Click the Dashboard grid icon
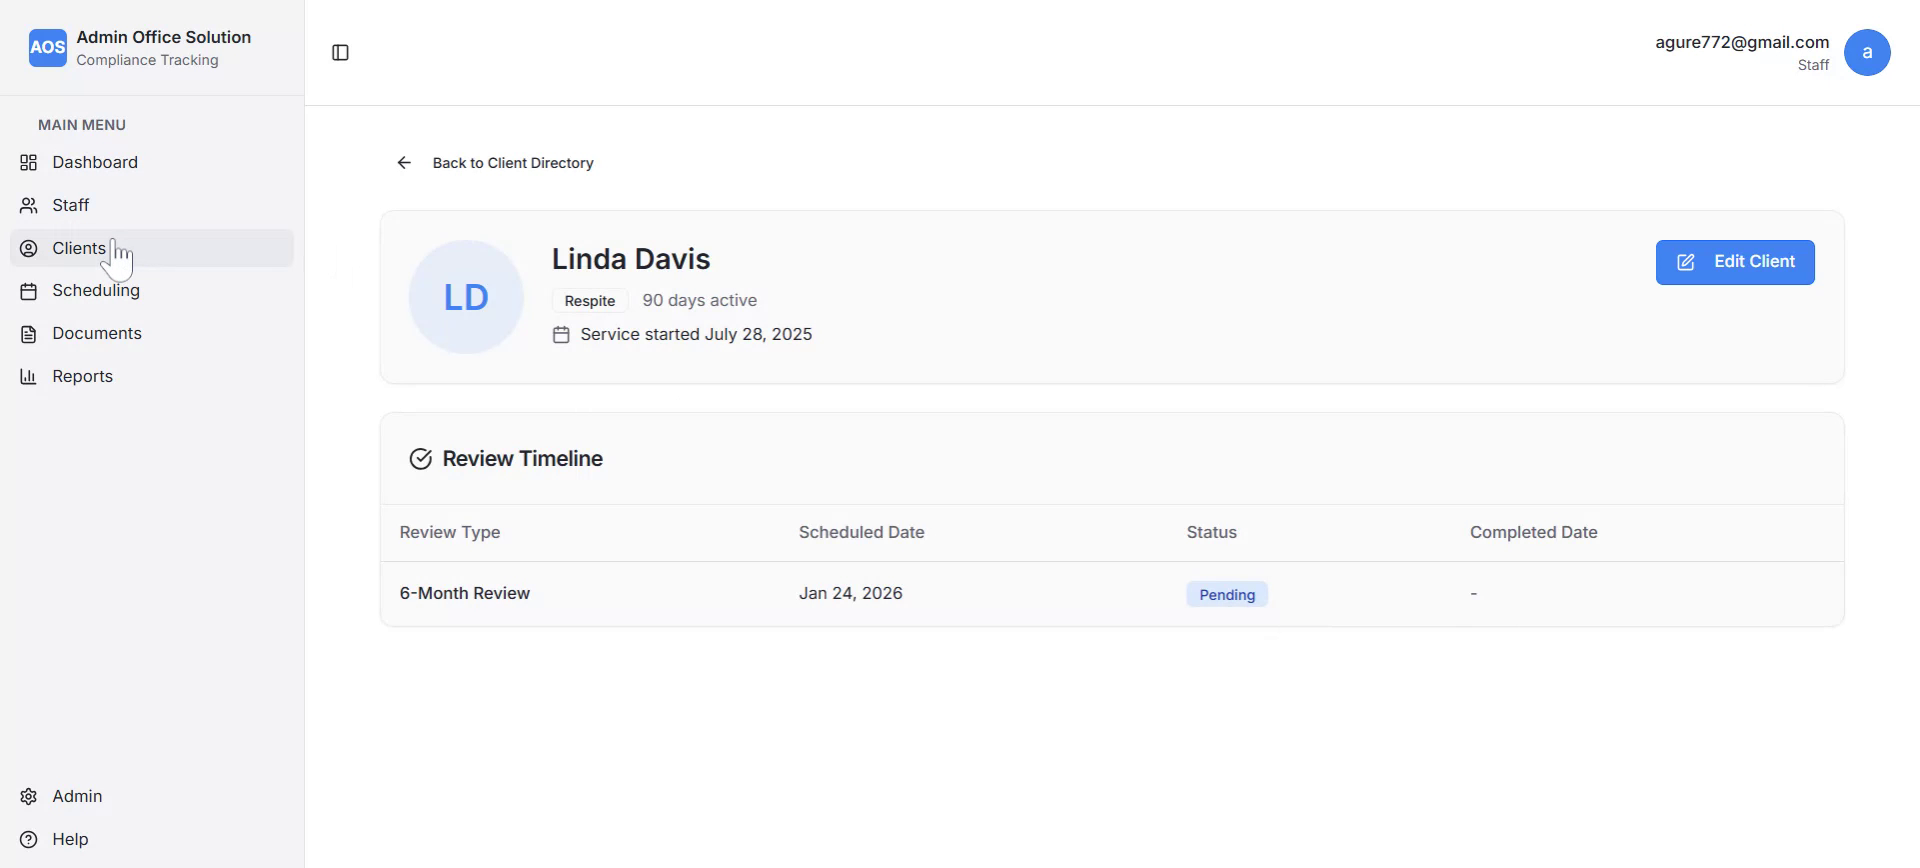This screenshot has width=1920, height=868. click(29, 163)
